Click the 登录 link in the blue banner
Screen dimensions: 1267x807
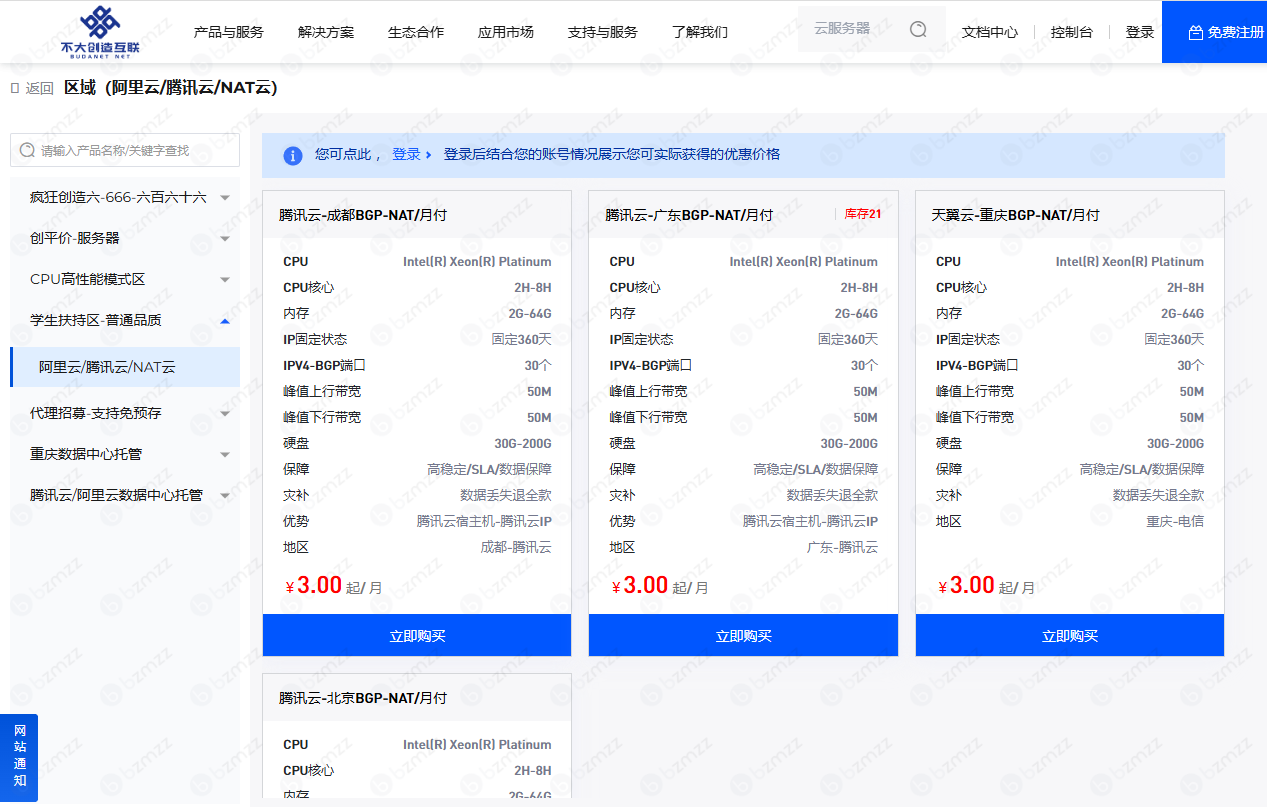click(406, 155)
